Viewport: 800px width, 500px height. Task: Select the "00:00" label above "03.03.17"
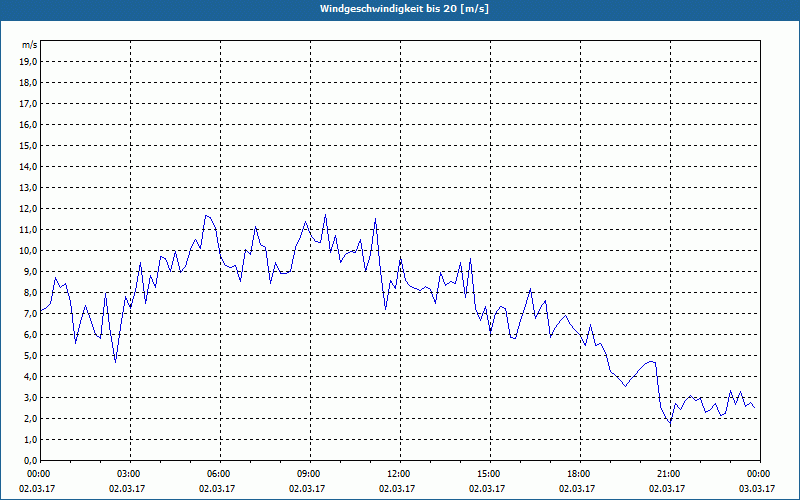tap(760, 474)
